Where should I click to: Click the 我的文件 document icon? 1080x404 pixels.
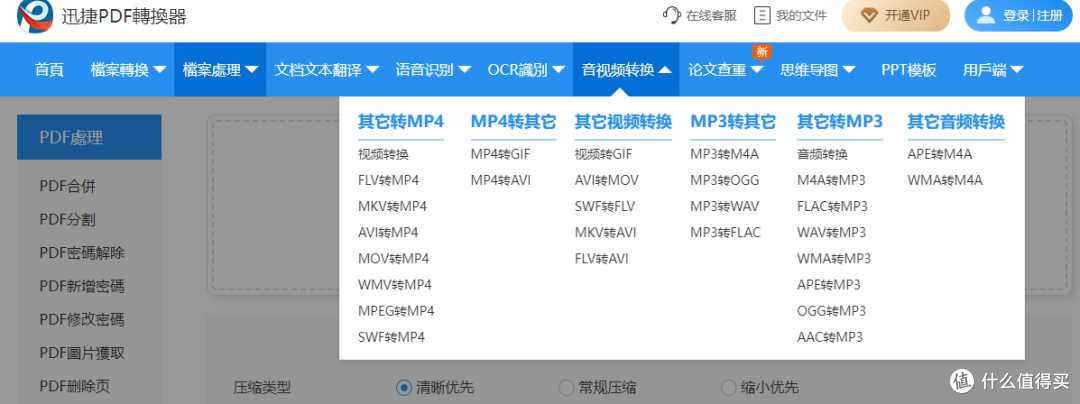pyautogui.click(x=762, y=15)
